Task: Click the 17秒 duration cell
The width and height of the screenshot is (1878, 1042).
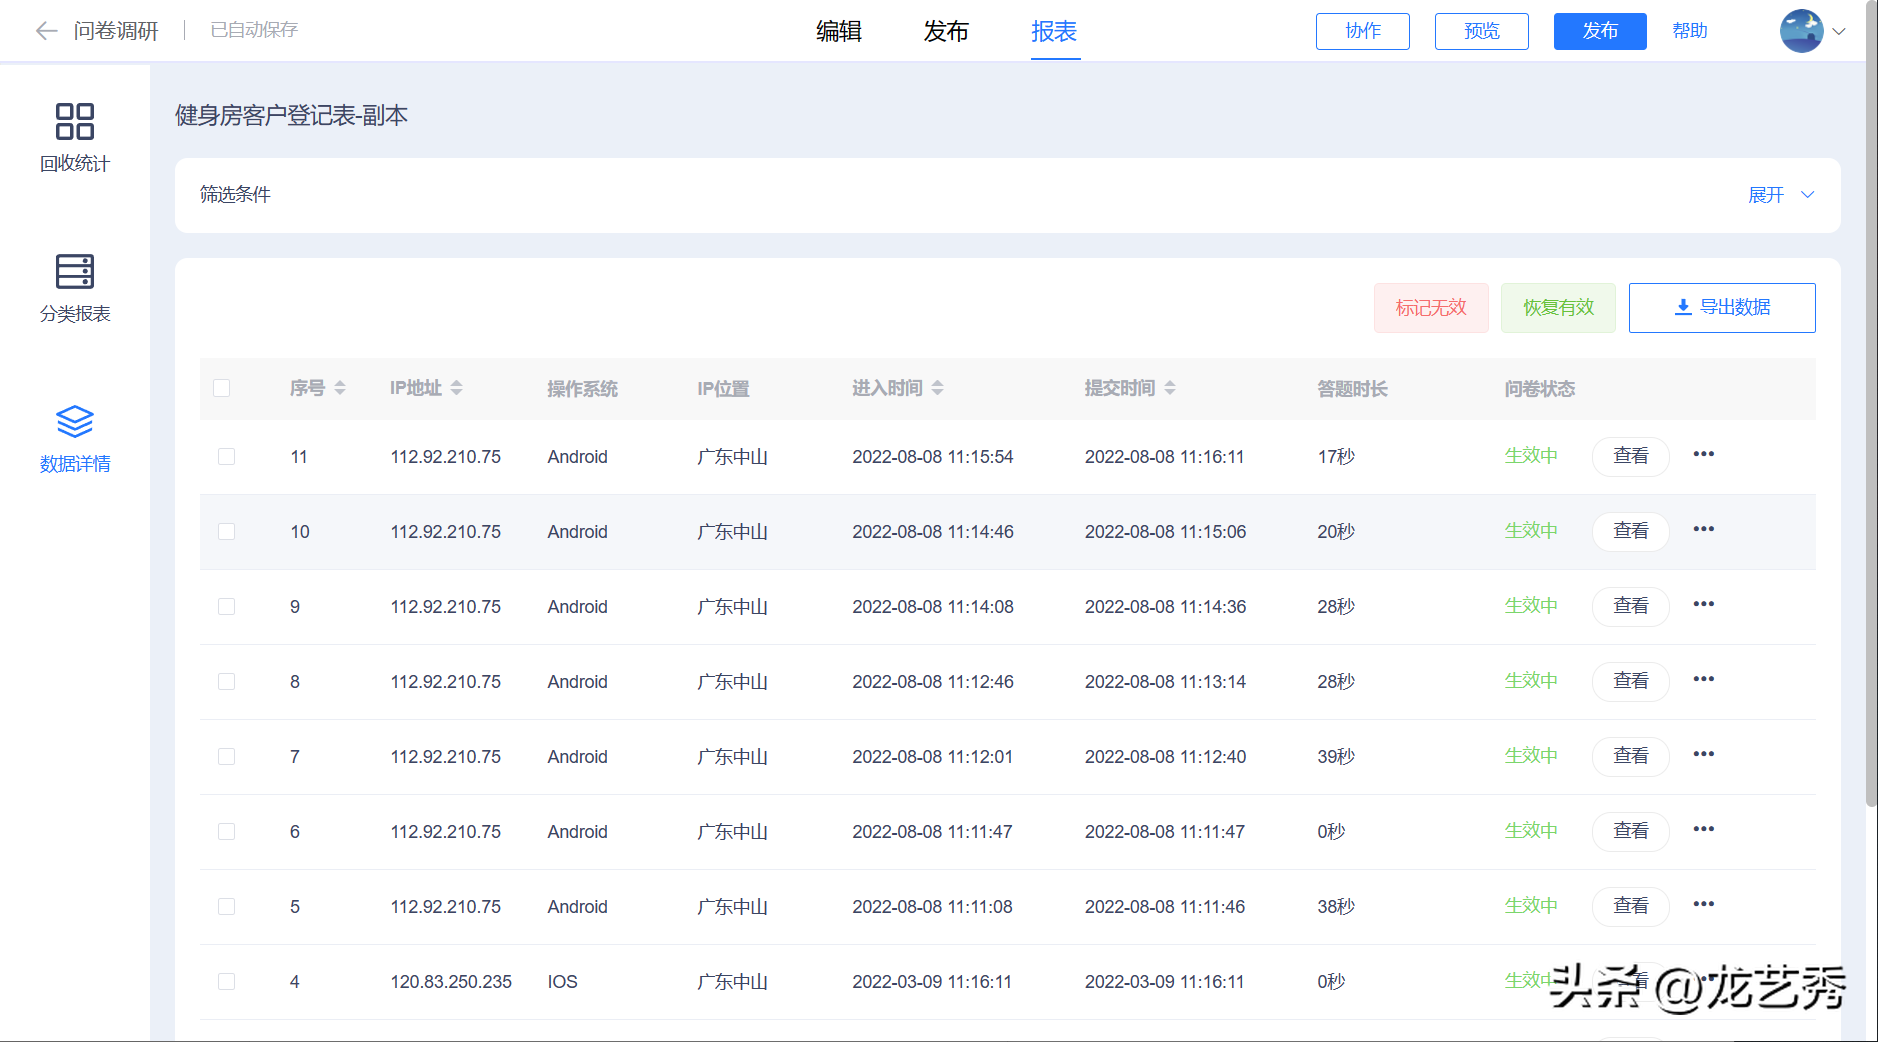Action: pyautogui.click(x=1336, y=457)
